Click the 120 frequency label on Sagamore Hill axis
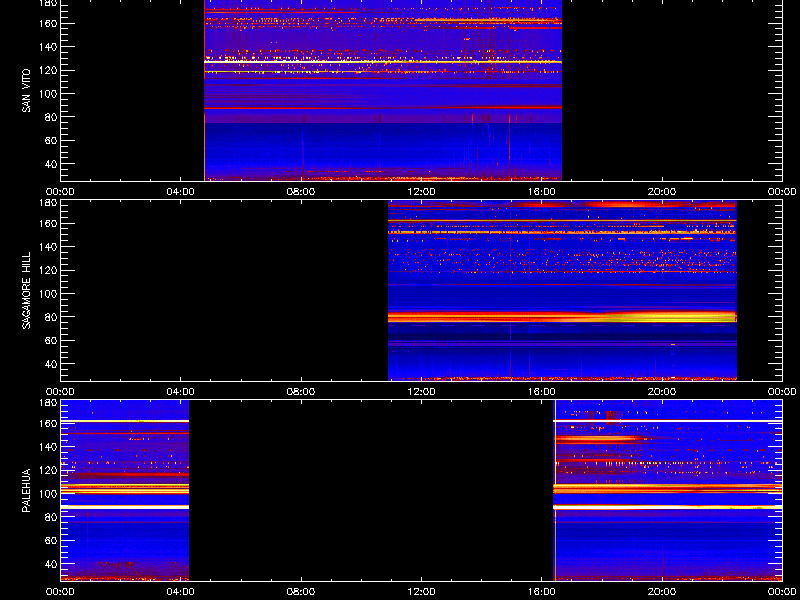Image resolution: width=800 pixels, height=600 pixels. coord(48,270)
